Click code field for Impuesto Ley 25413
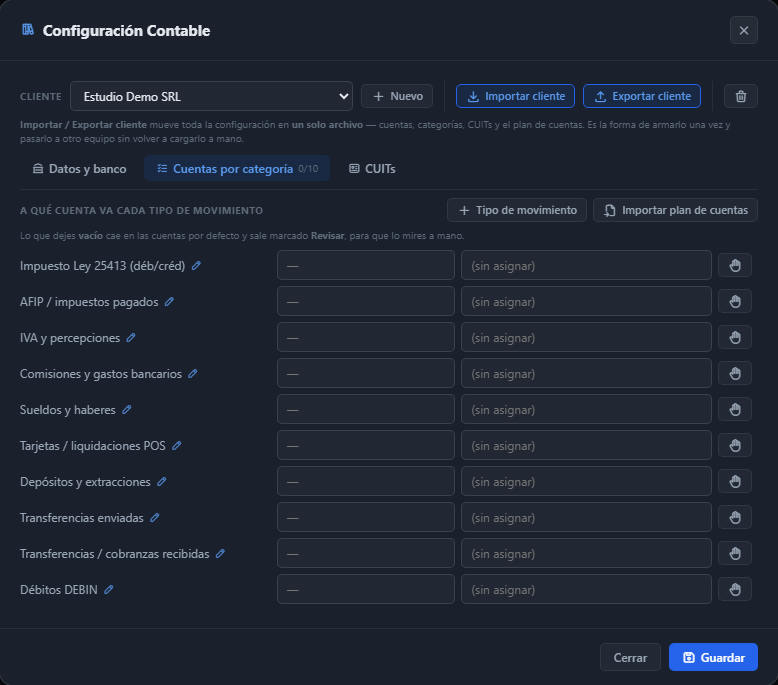 (x=366, y=265)
